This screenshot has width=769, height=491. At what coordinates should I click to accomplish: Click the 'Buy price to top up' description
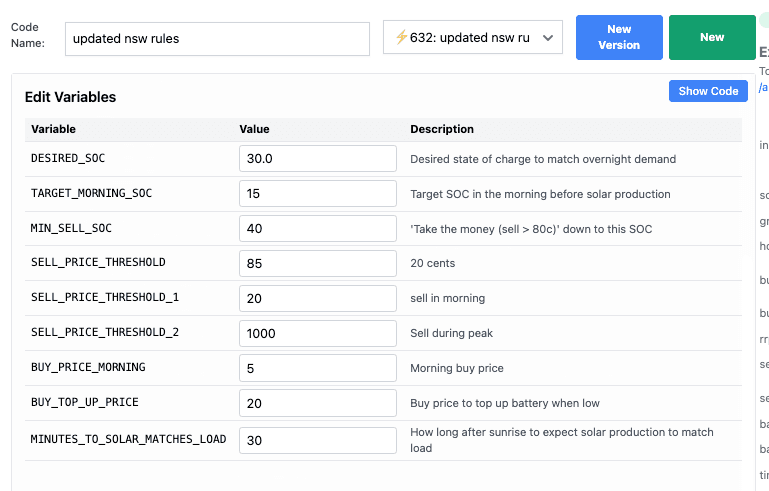(x=505, y=403)
